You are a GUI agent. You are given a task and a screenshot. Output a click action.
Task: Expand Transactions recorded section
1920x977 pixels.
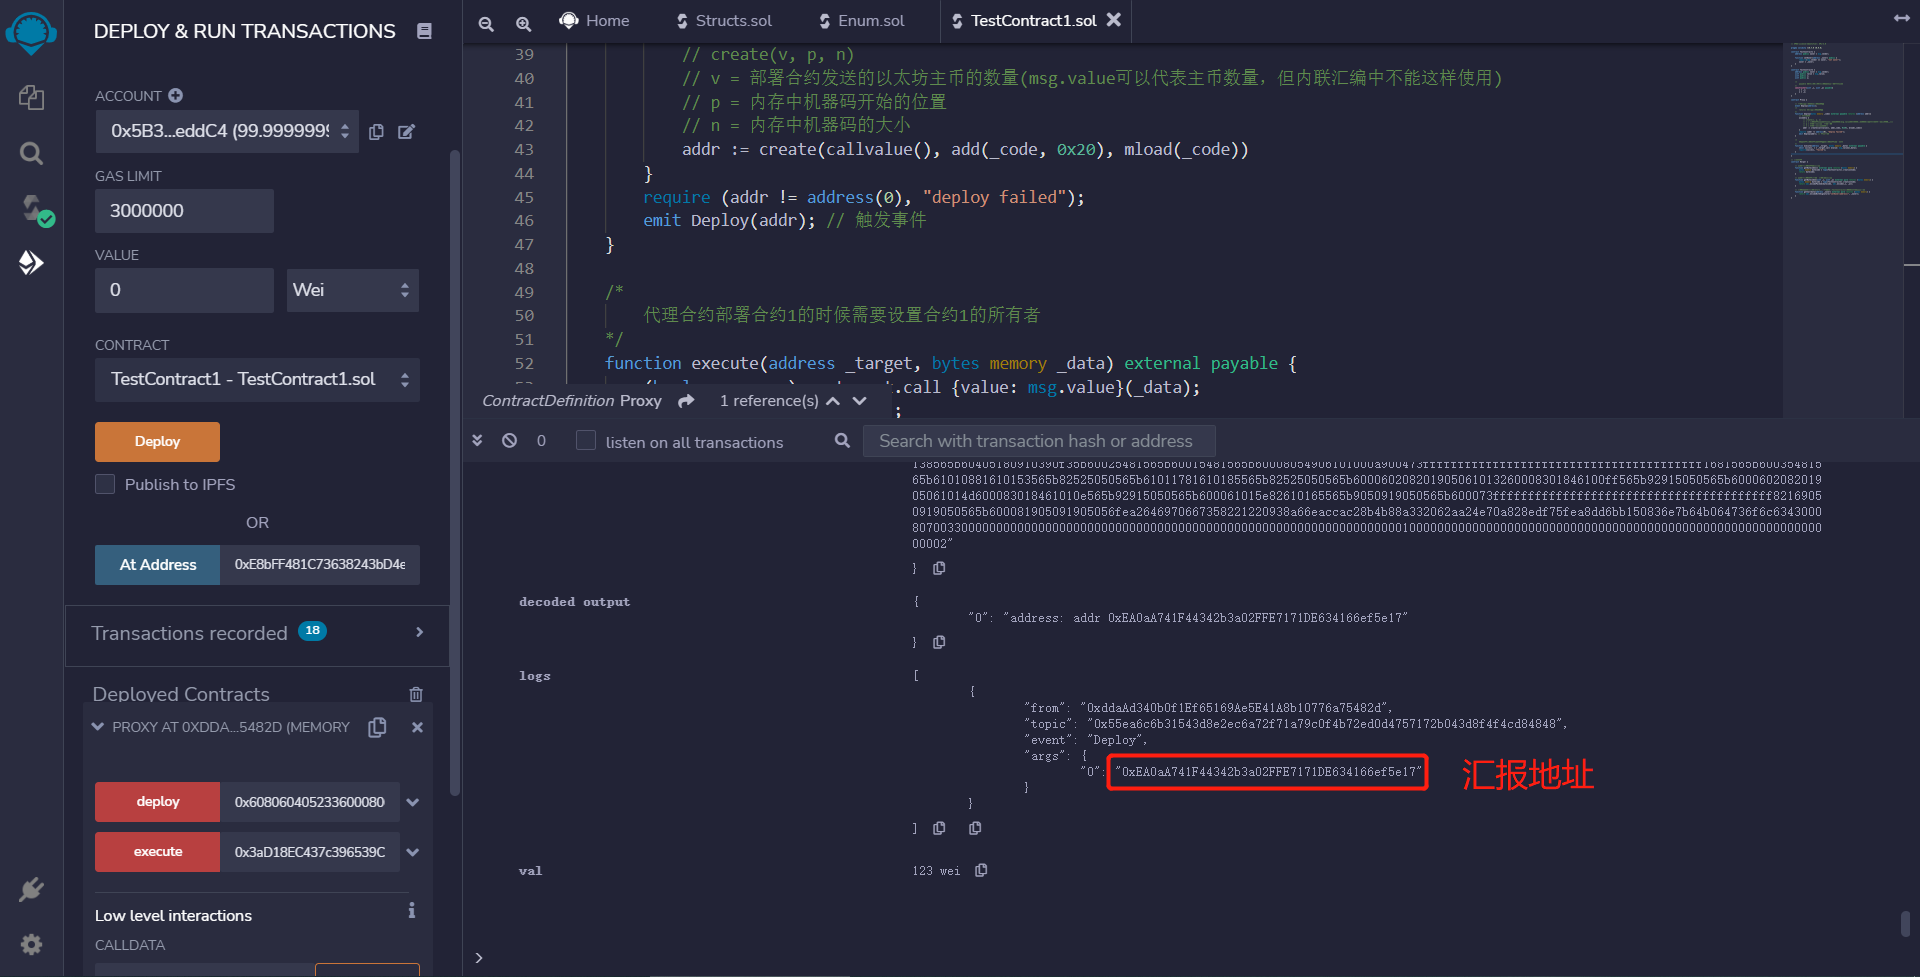click(419, 632)
